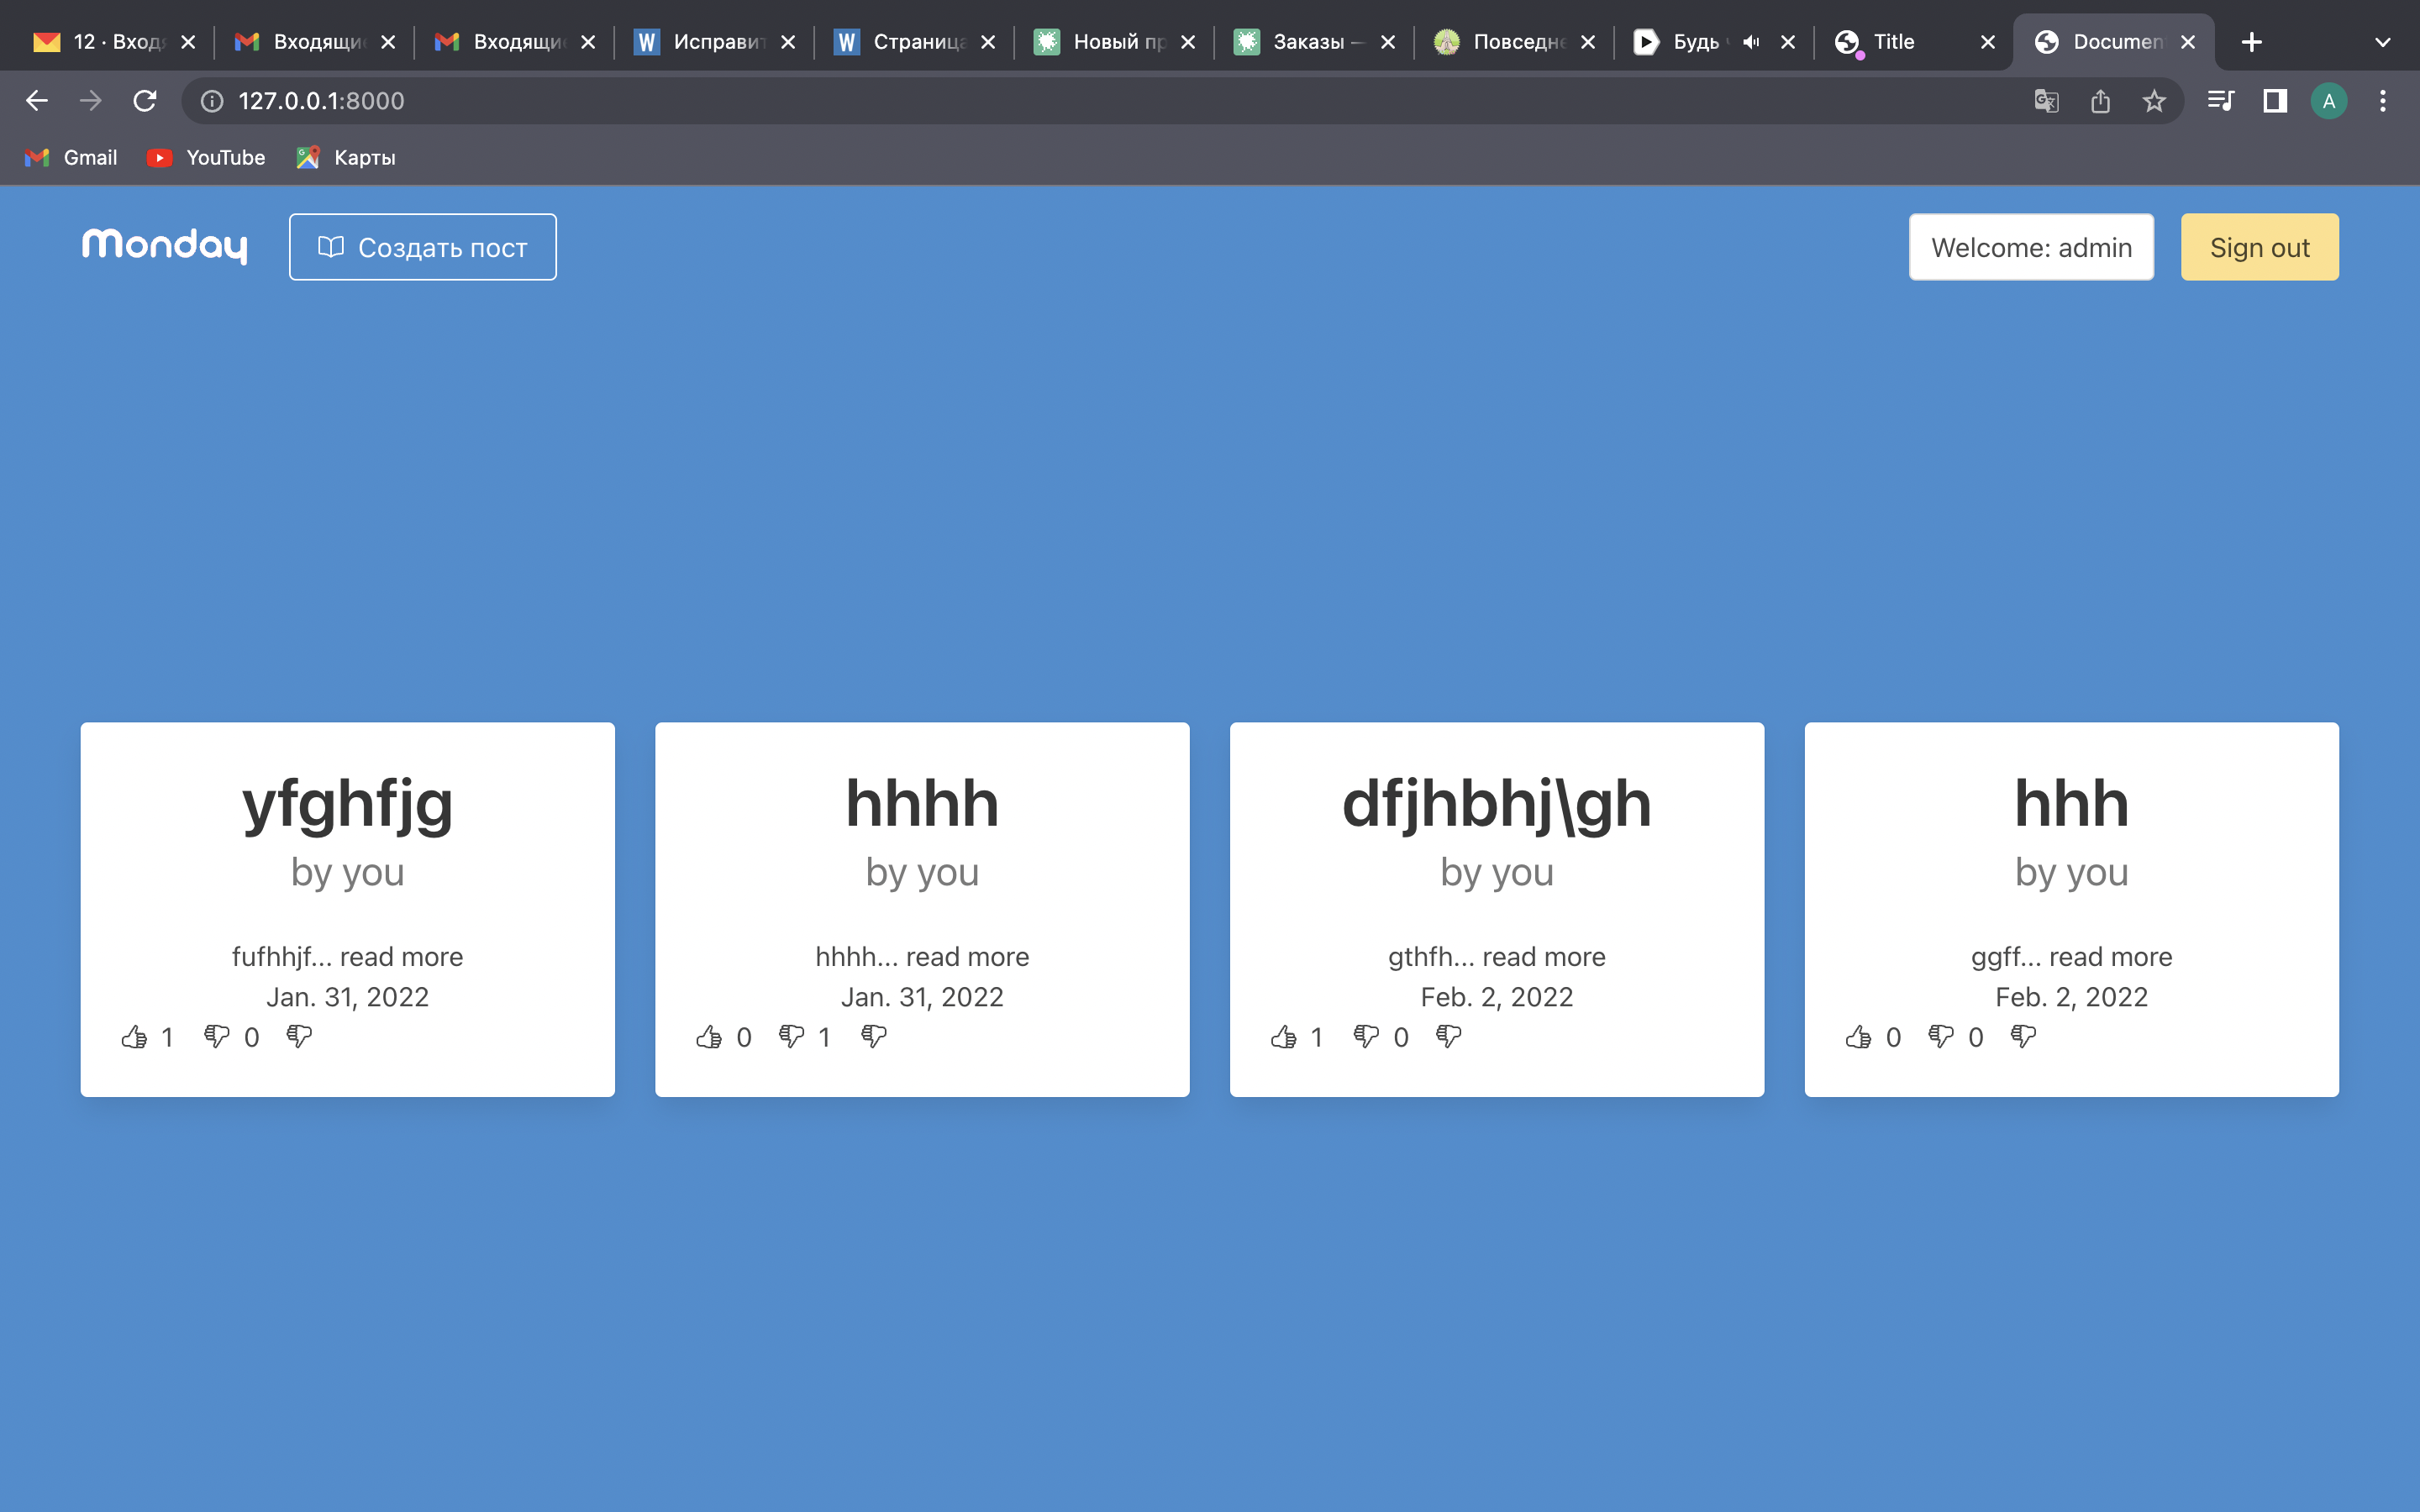This screenshot has width=2420, height=1512.
Task: Open the Google Translate icon in address bar
Action: tap(2046, 101)
